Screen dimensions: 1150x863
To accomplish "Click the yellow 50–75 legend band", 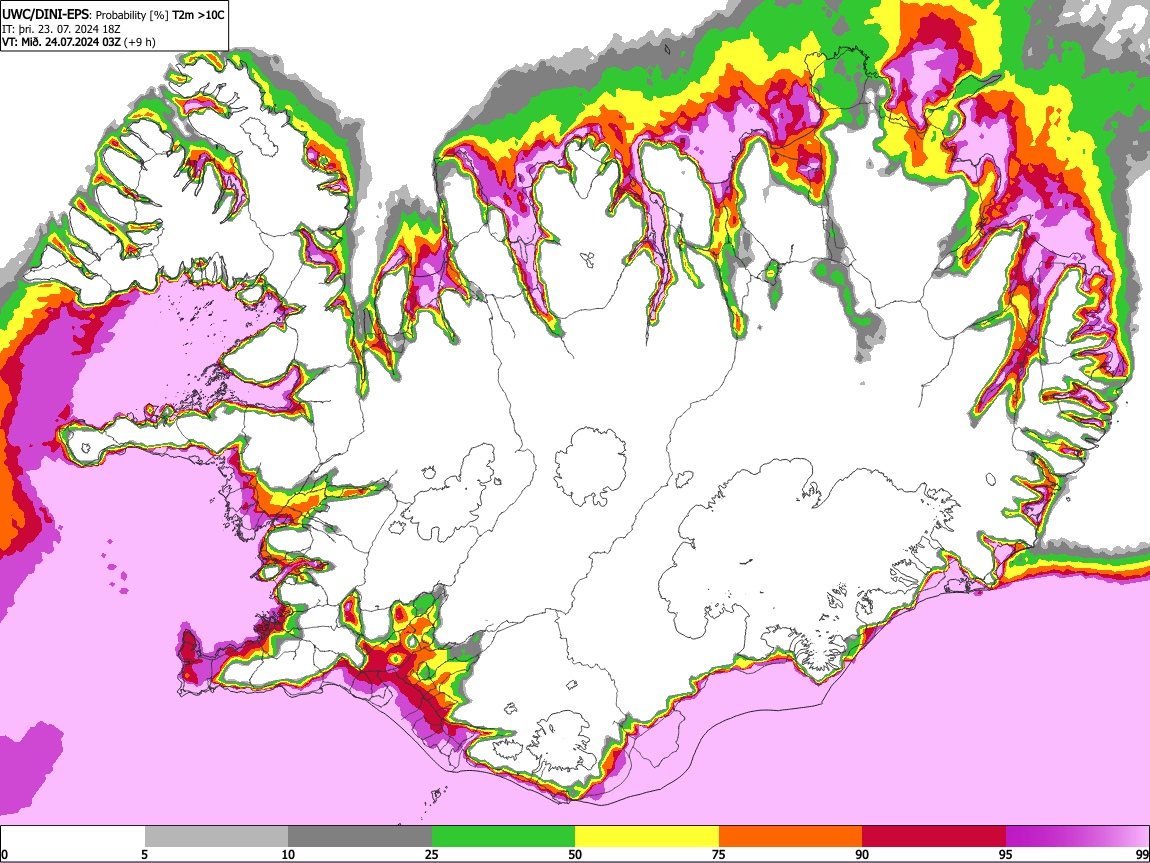I will pyautogui.click(x=647, y=837).
